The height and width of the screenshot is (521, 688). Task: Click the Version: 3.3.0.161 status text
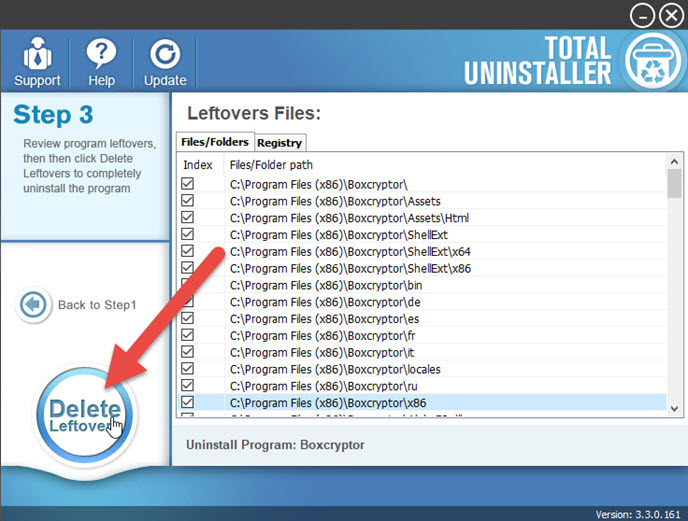(x=638, y=514)
